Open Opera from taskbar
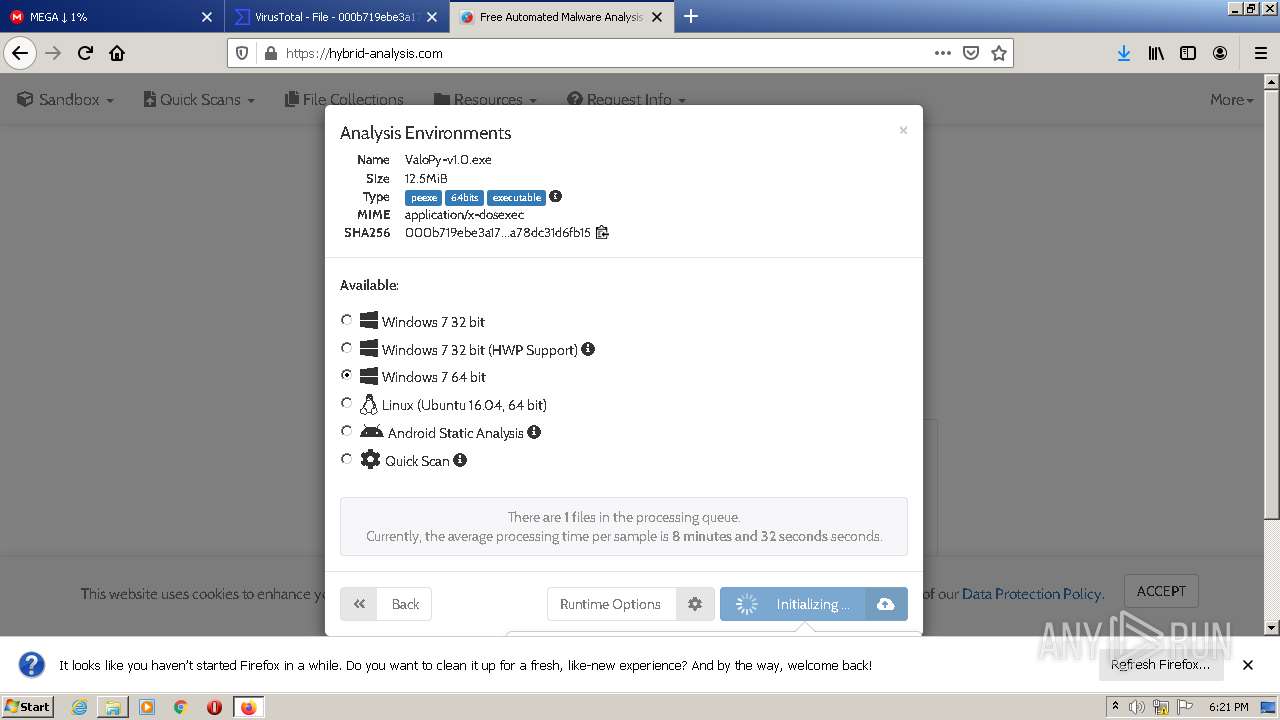This screenshot has height=720, width=1280. coord(214,707)
